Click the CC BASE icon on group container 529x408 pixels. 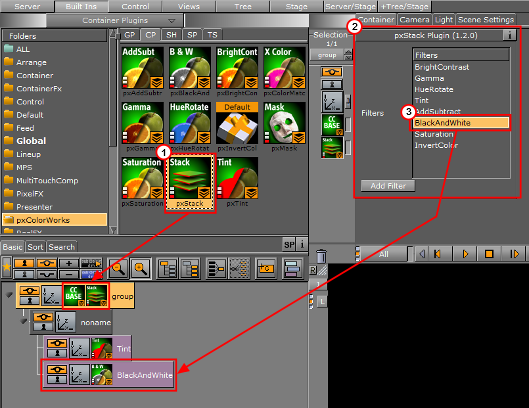[74, 295]
